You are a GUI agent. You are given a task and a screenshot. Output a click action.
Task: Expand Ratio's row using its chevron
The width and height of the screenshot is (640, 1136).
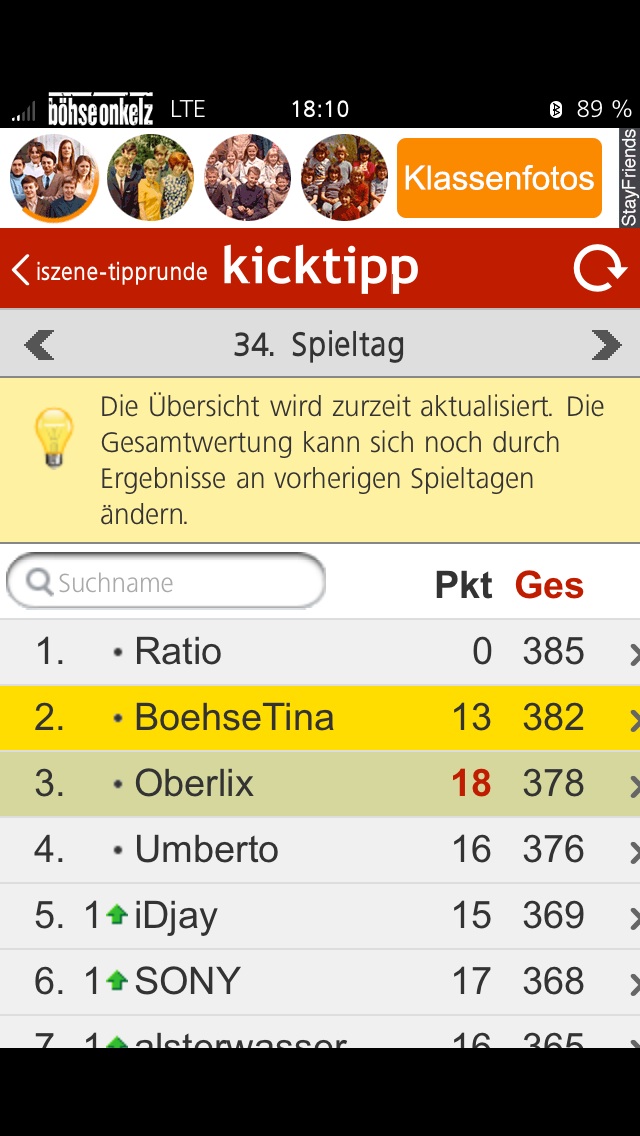(x=634, y=654)
